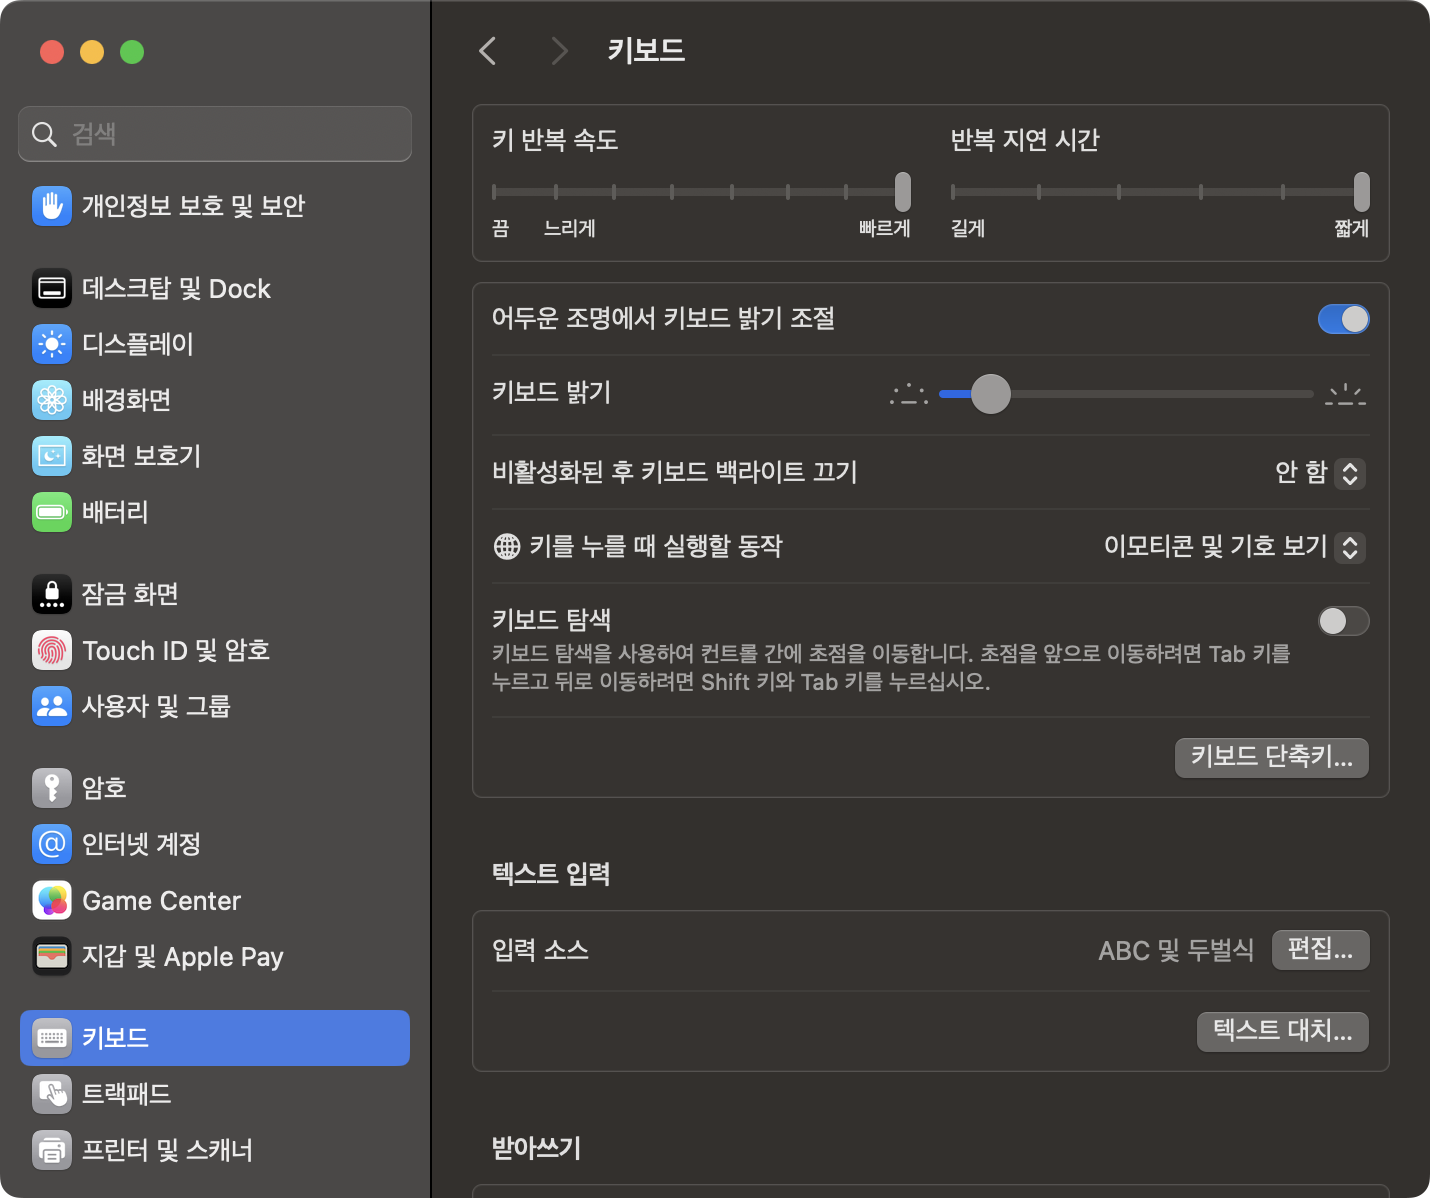Enable the 키보드 탐색 switch

tap(1343, 621)
